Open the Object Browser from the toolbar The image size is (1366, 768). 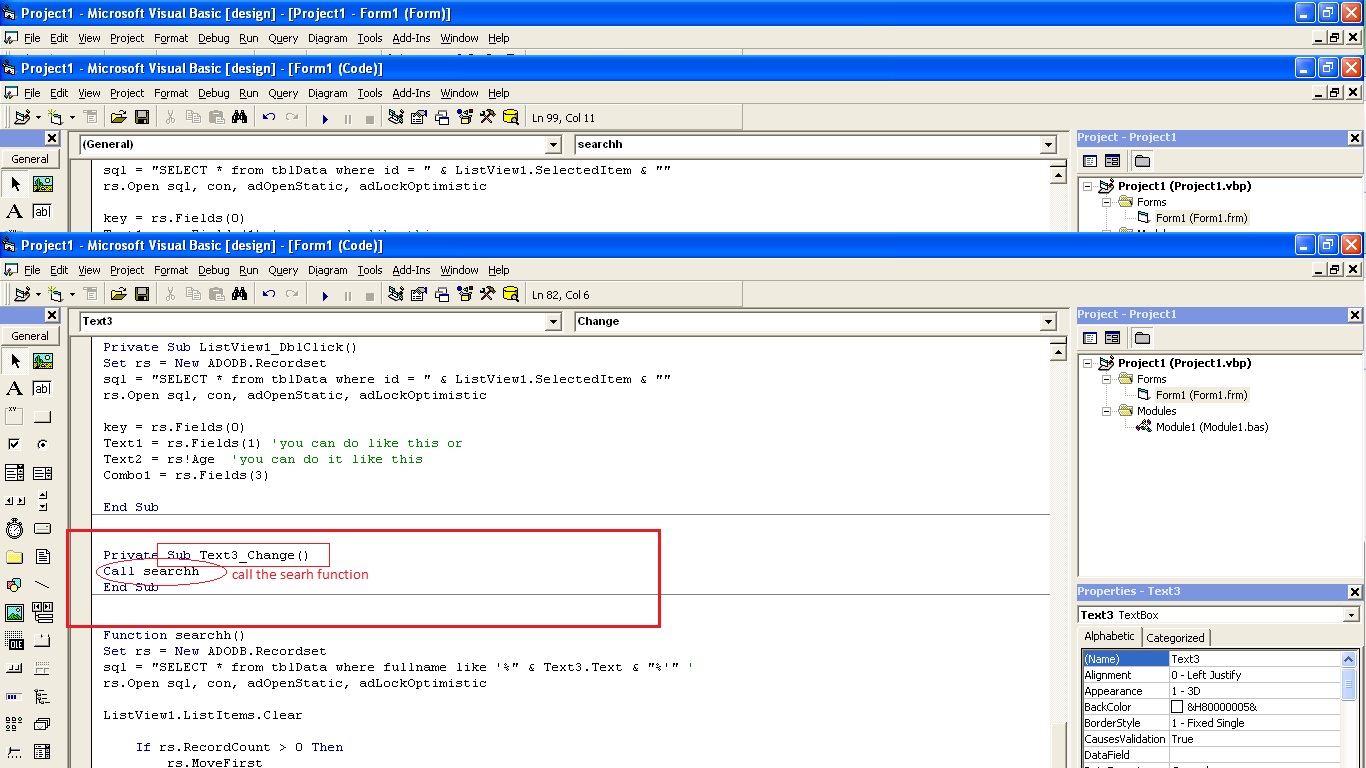tap(464, 293)
